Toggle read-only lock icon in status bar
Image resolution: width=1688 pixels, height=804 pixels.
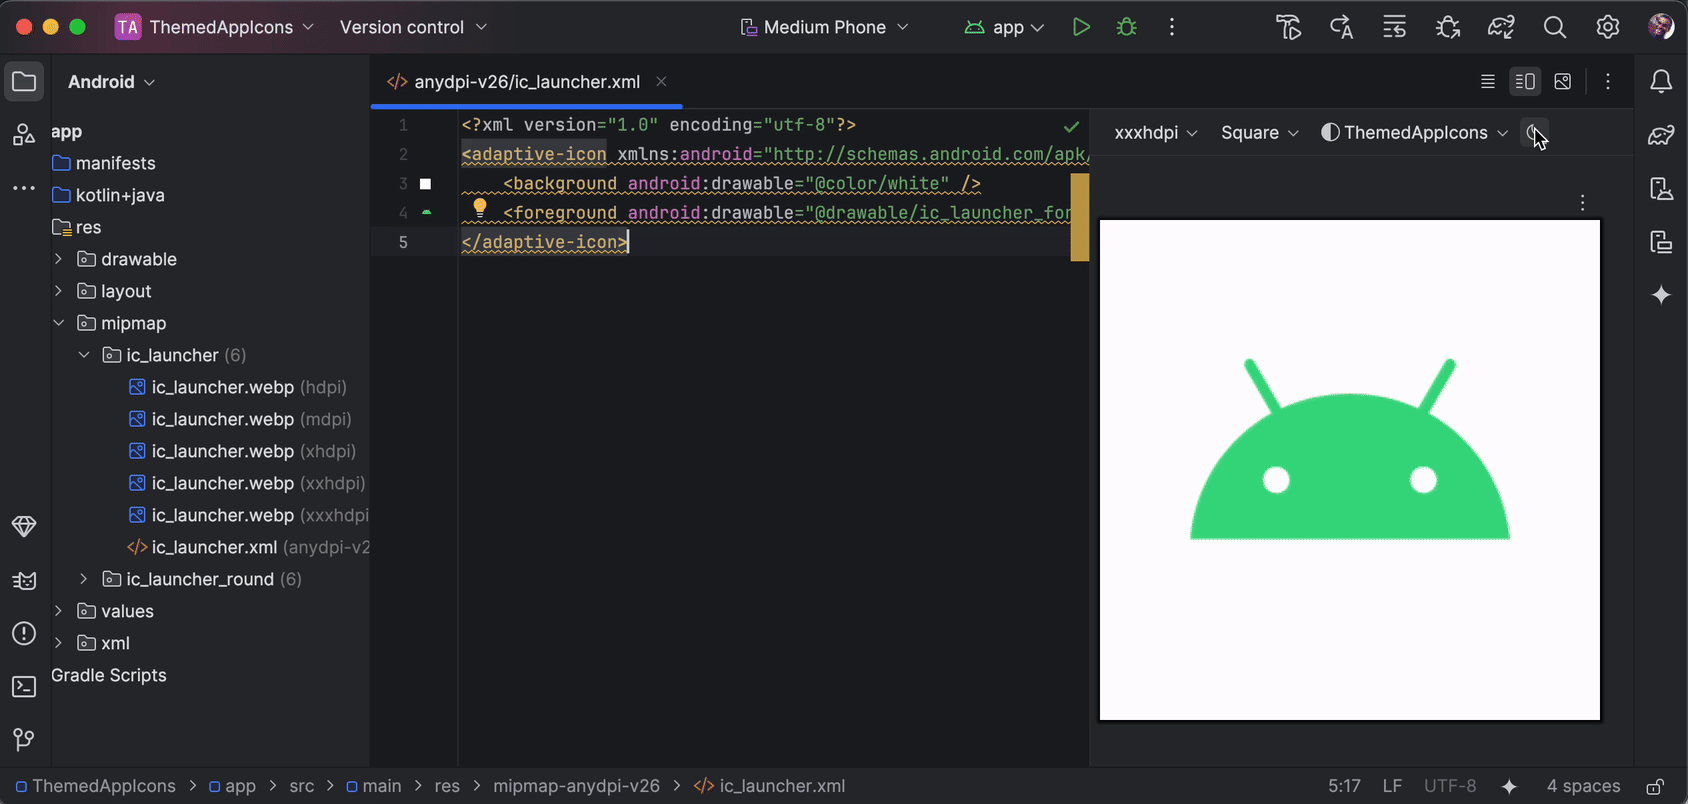click(x=1655, y=787)
